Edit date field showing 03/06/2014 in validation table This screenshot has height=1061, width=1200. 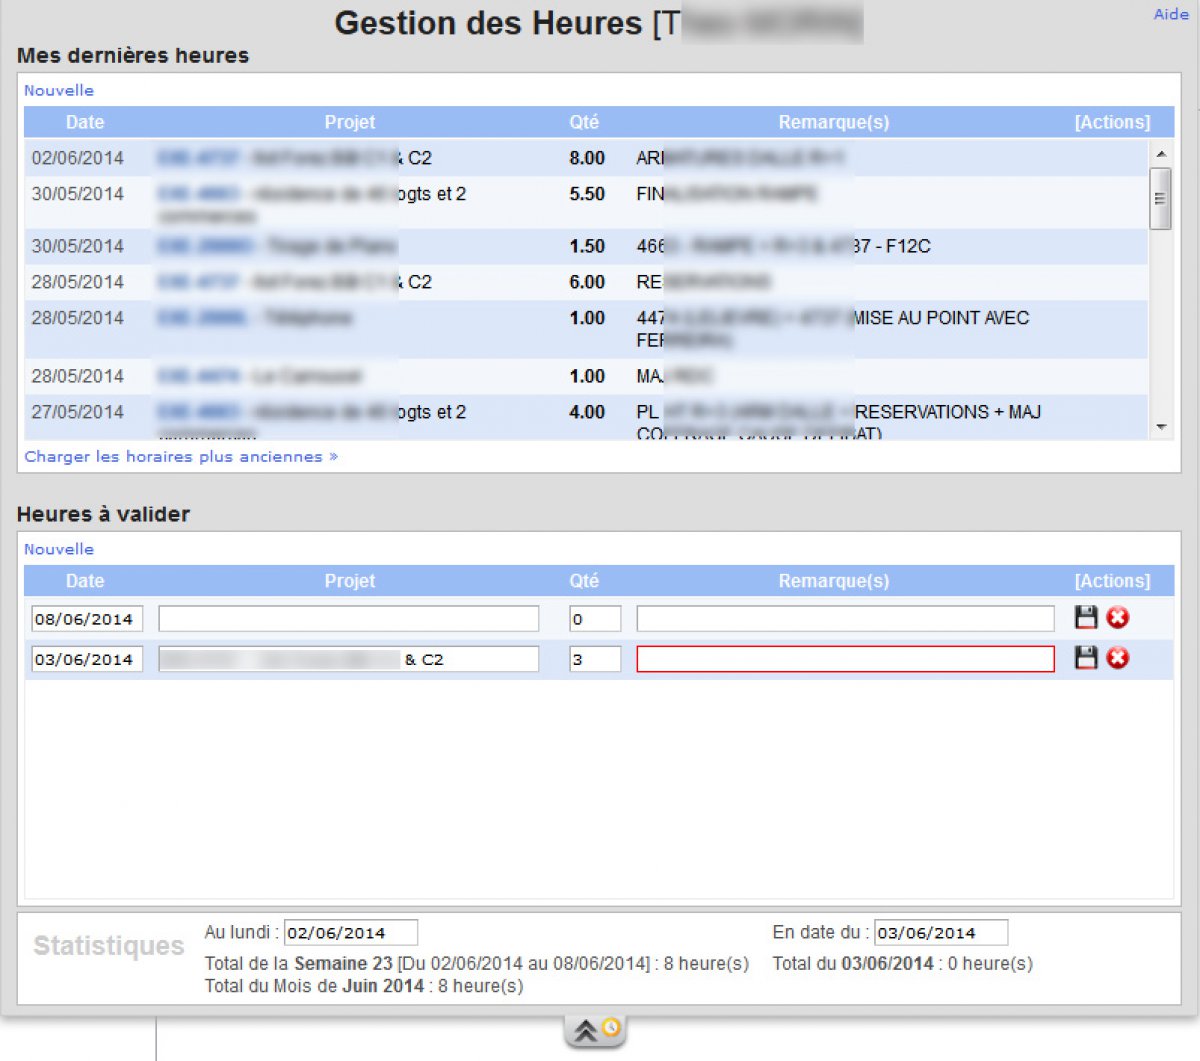pyautogui.click(x=87, y=659)
